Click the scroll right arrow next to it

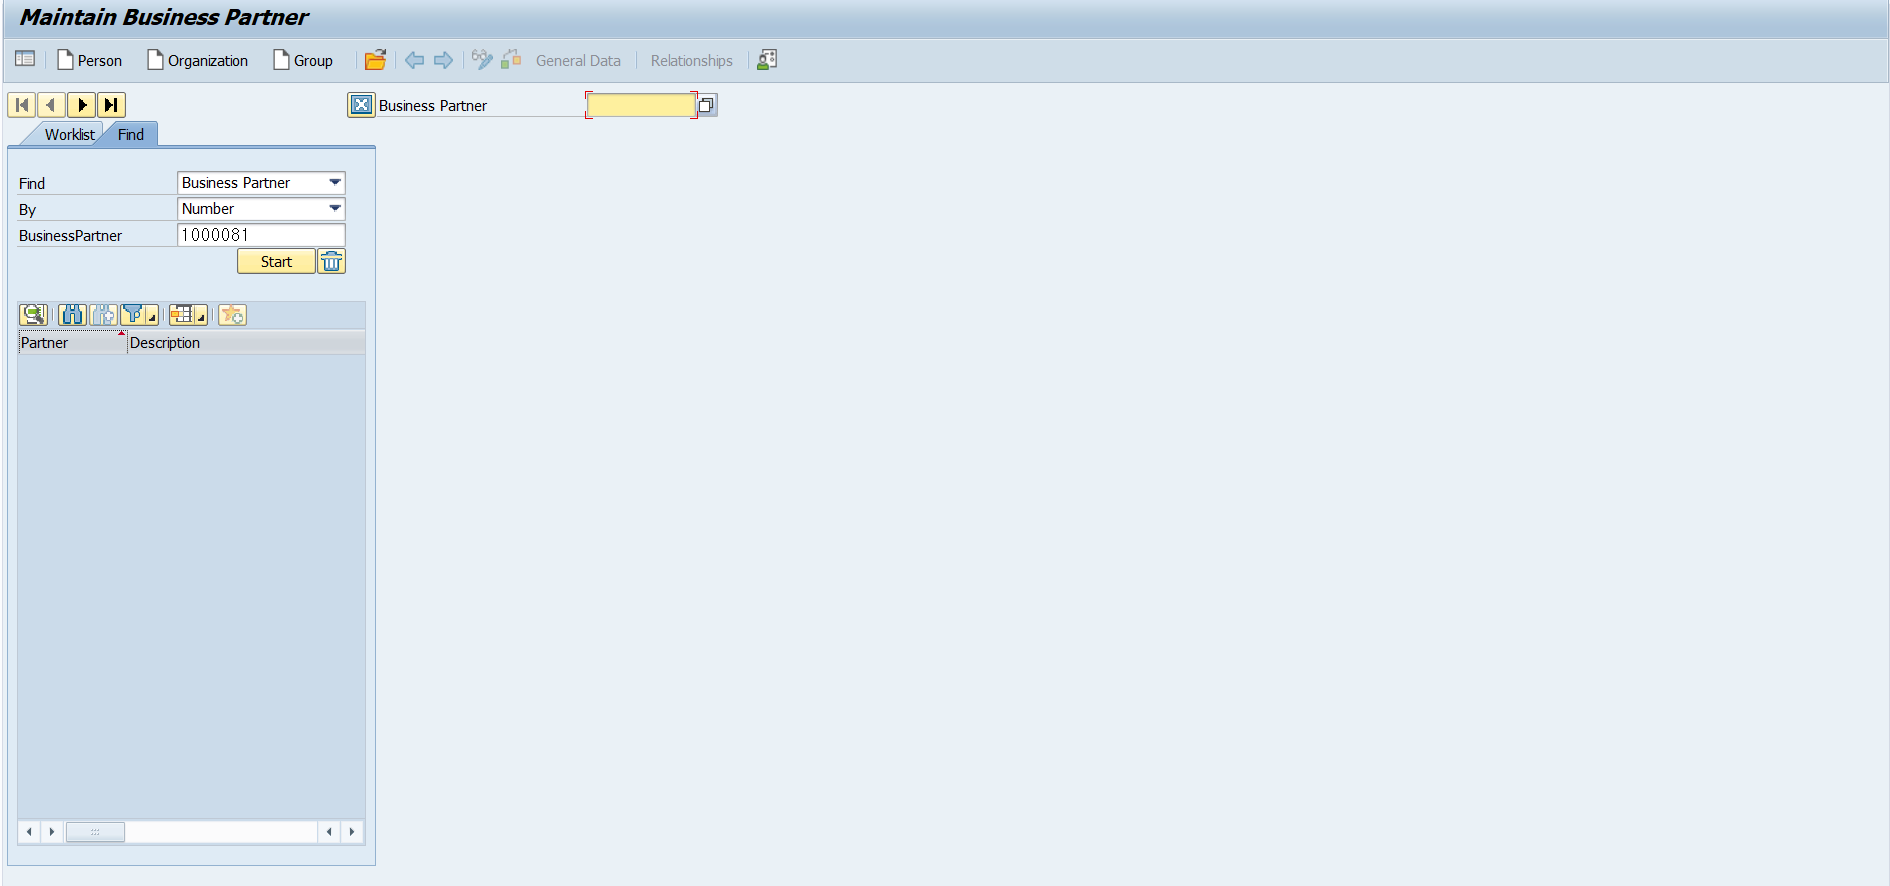tap(52, 832)
